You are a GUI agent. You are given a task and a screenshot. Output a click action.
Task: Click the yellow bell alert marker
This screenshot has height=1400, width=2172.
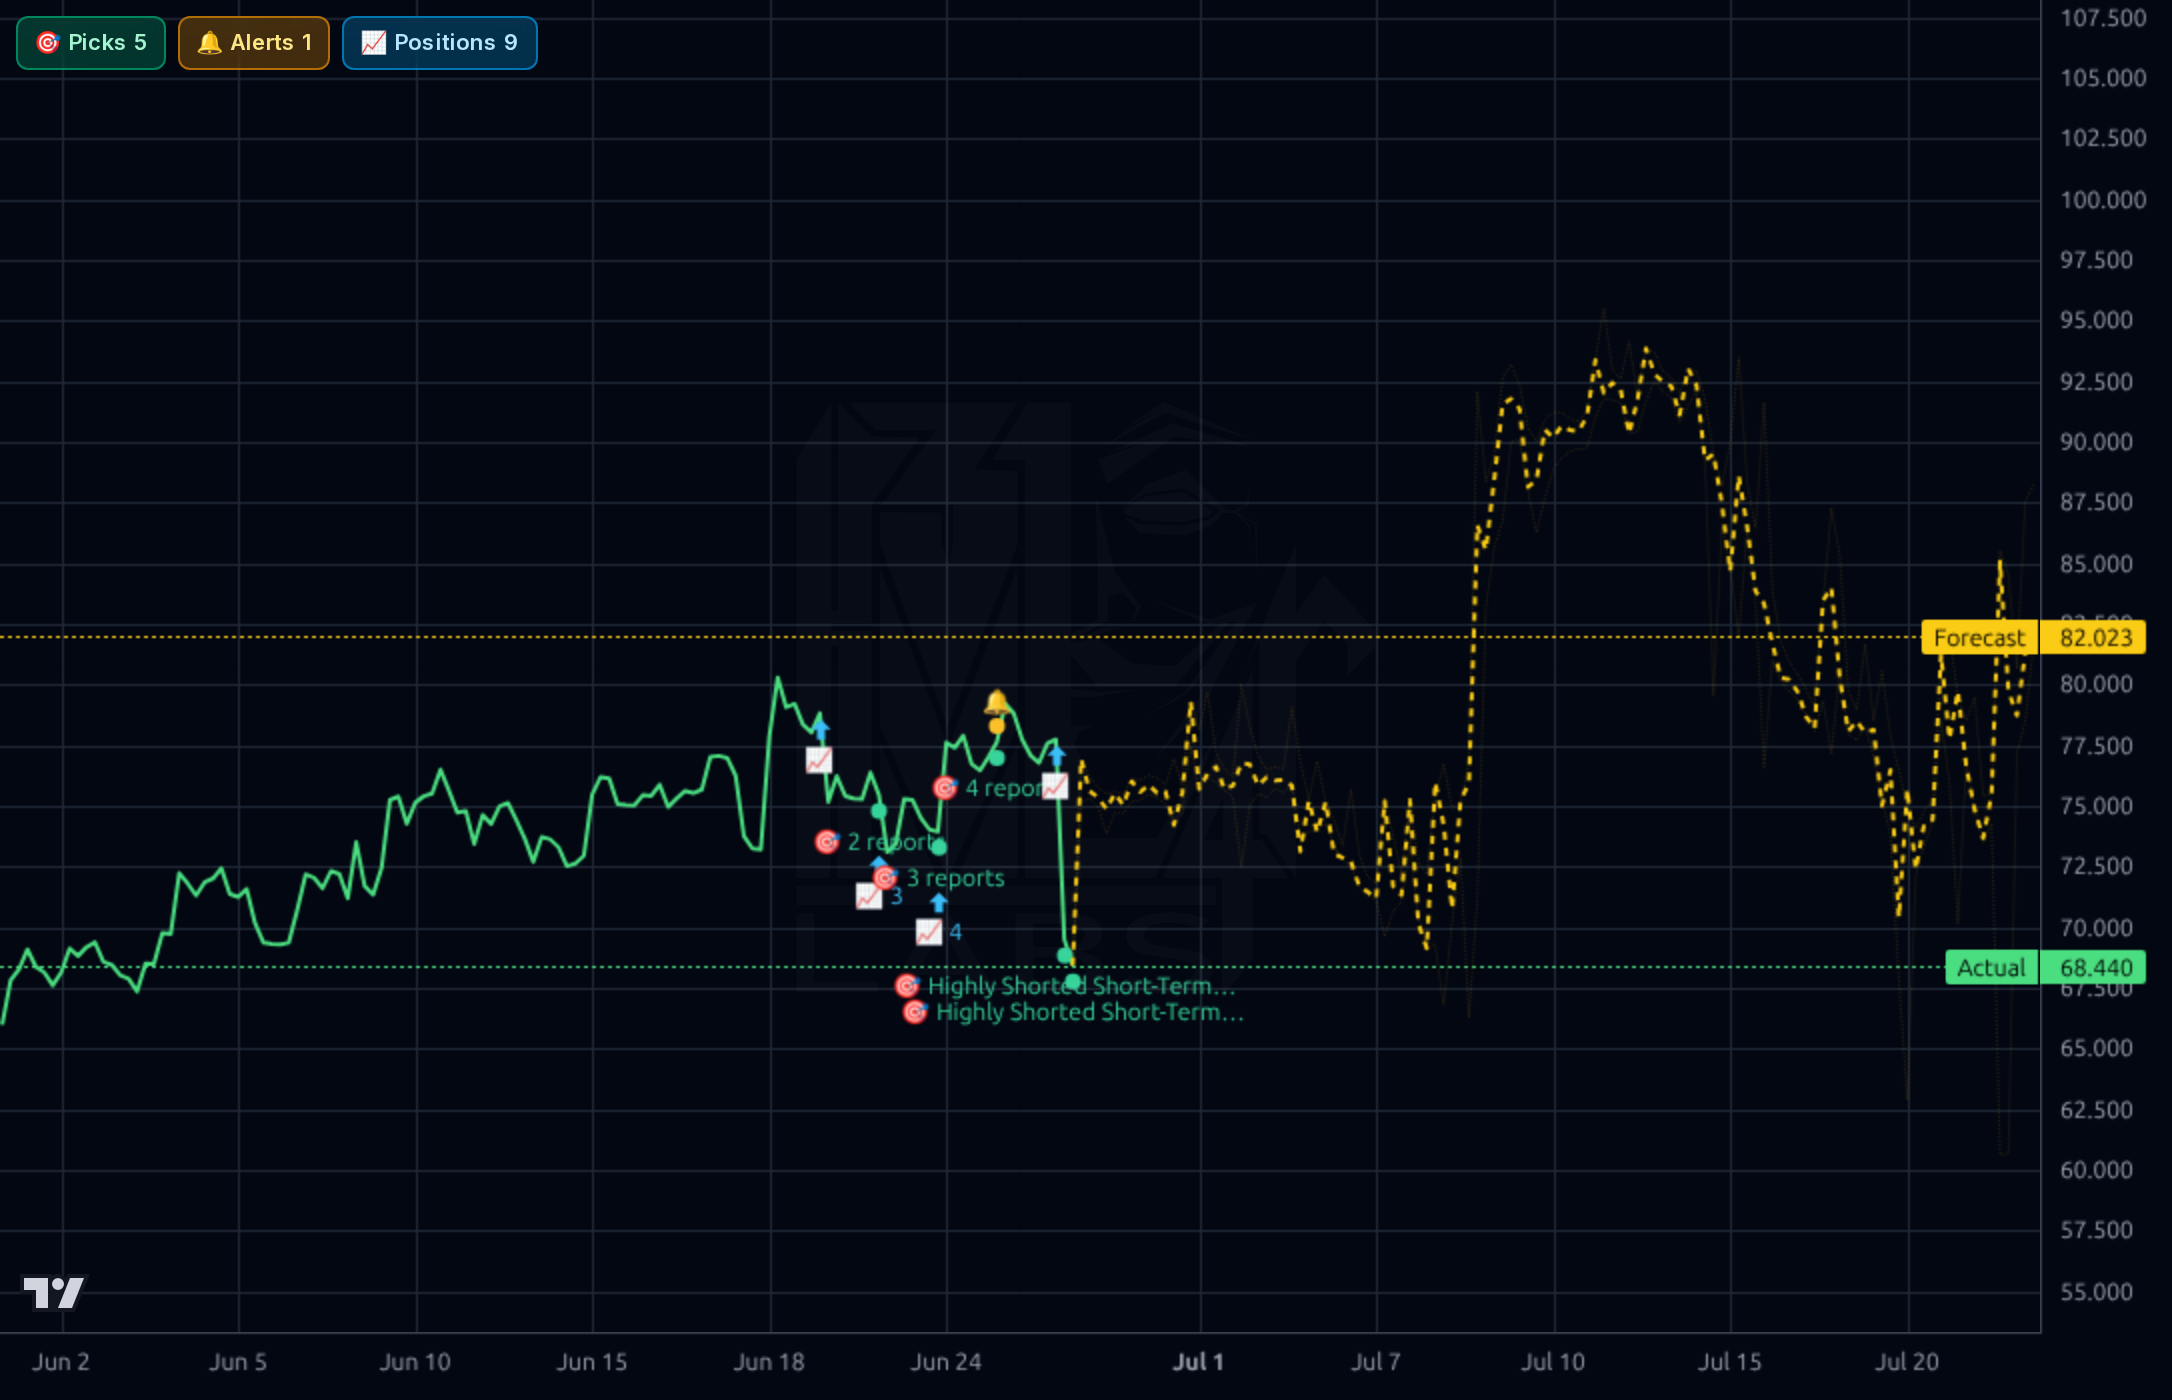pyautogui.click(x=996, y=702)
